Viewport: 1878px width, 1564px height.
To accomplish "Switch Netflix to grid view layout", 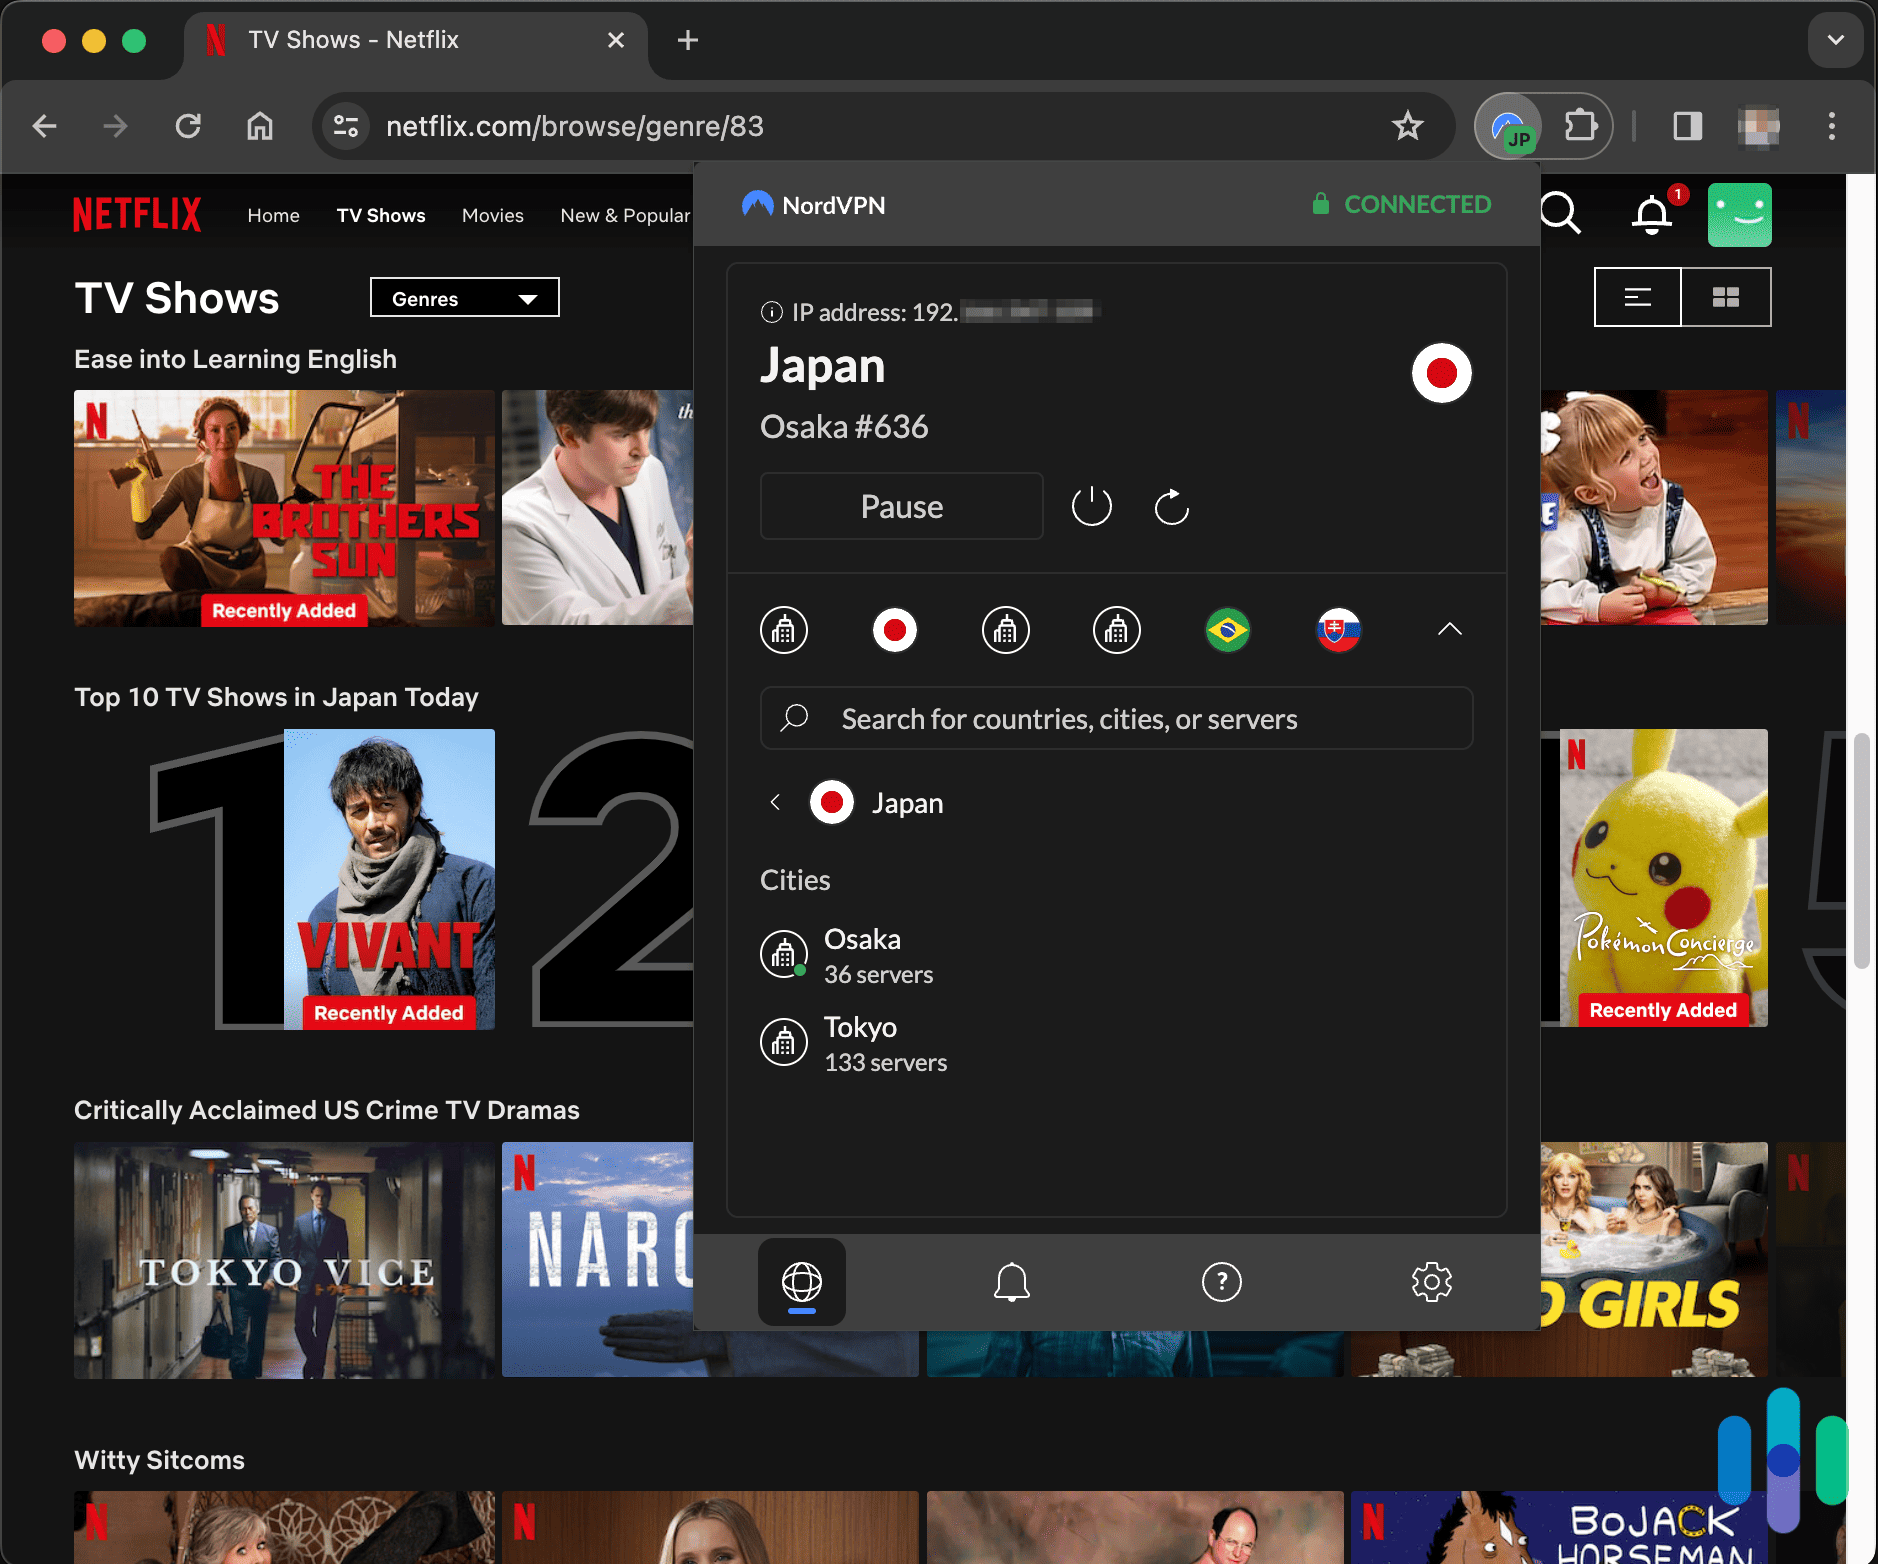I will tap(1727, 296).
